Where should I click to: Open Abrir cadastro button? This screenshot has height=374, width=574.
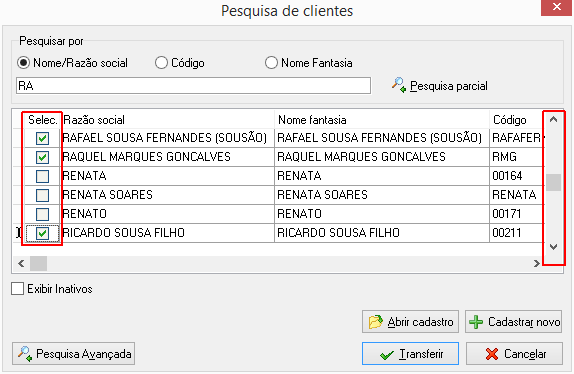pyautogui.click(x=410, y=322)
